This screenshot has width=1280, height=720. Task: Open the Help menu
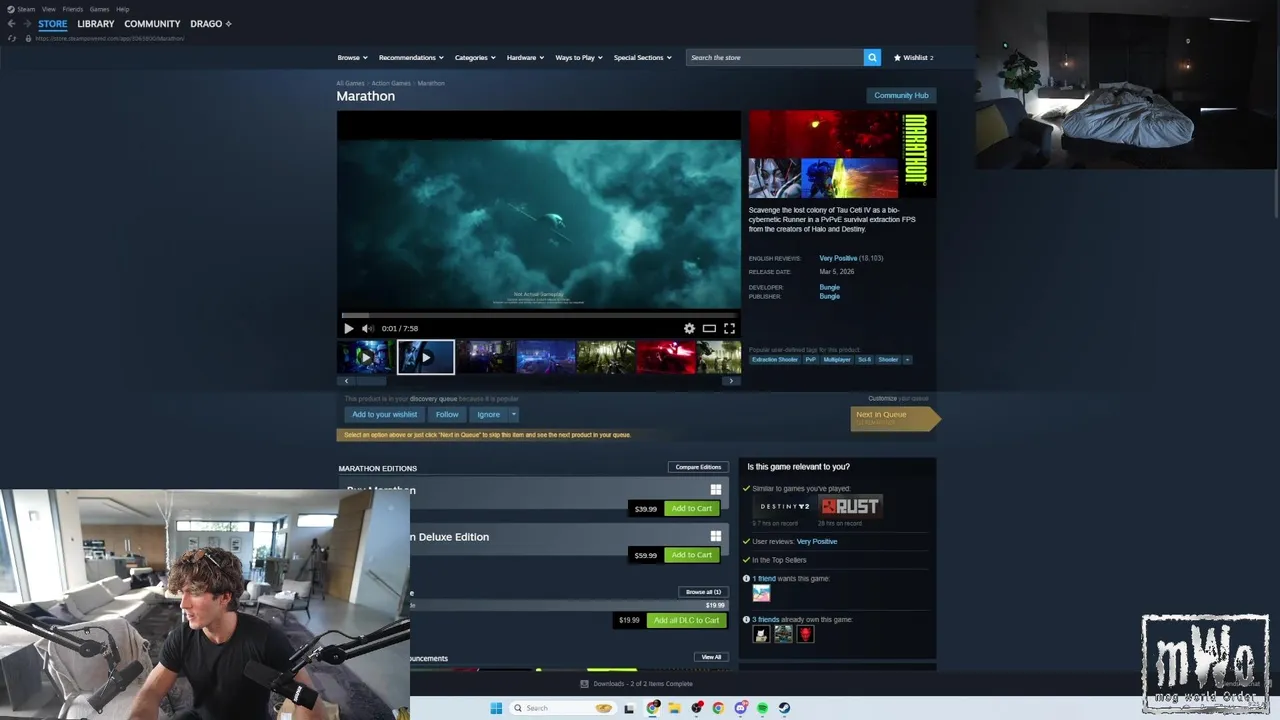coord(122,9)
